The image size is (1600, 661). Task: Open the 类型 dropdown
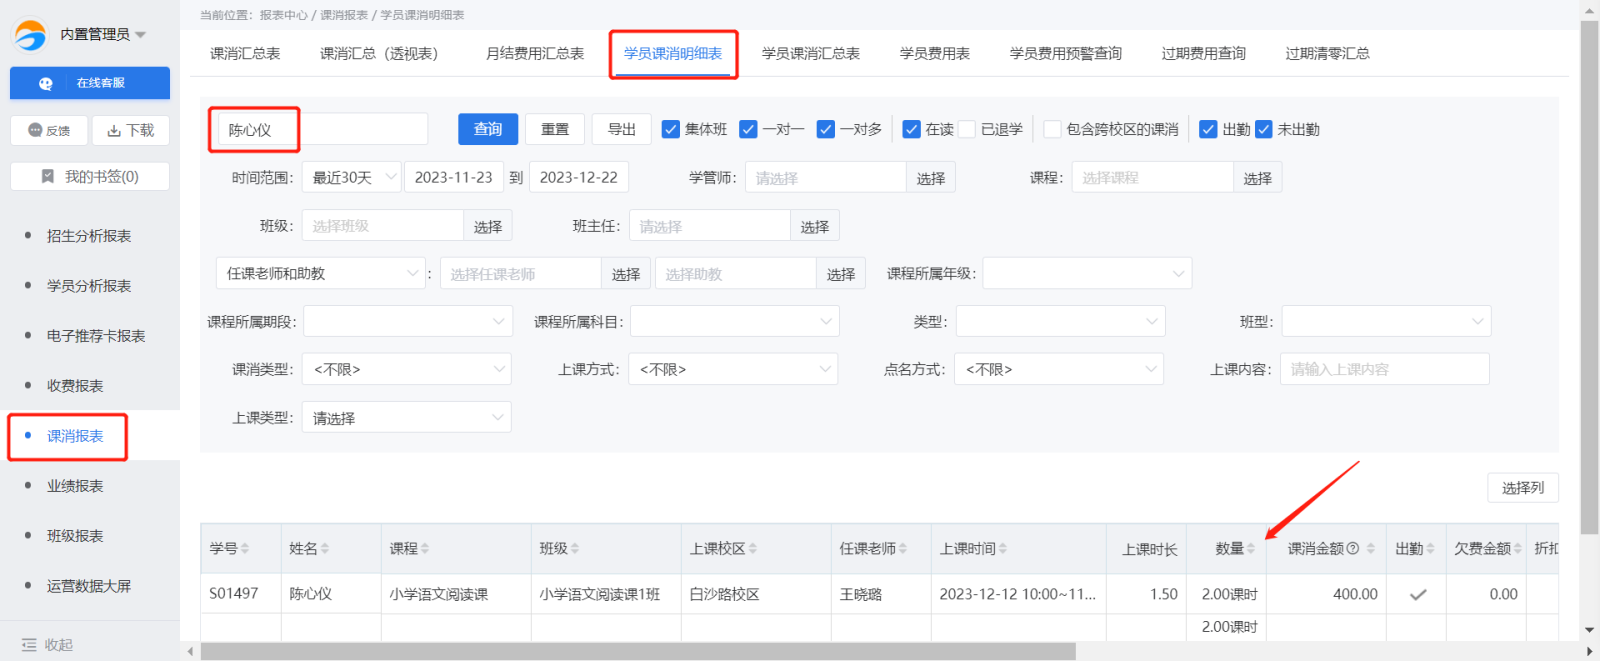click(x=1061, y=321)
